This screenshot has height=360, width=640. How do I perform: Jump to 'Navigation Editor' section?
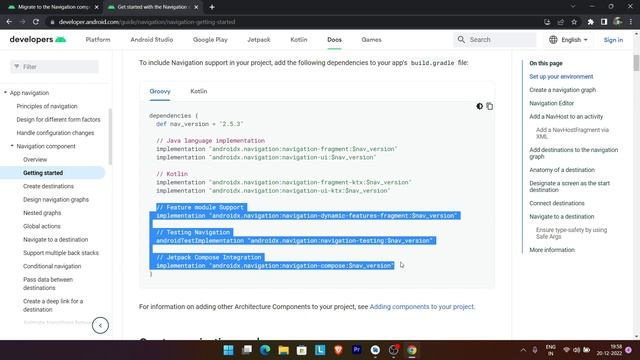click(x=551, y=103)
